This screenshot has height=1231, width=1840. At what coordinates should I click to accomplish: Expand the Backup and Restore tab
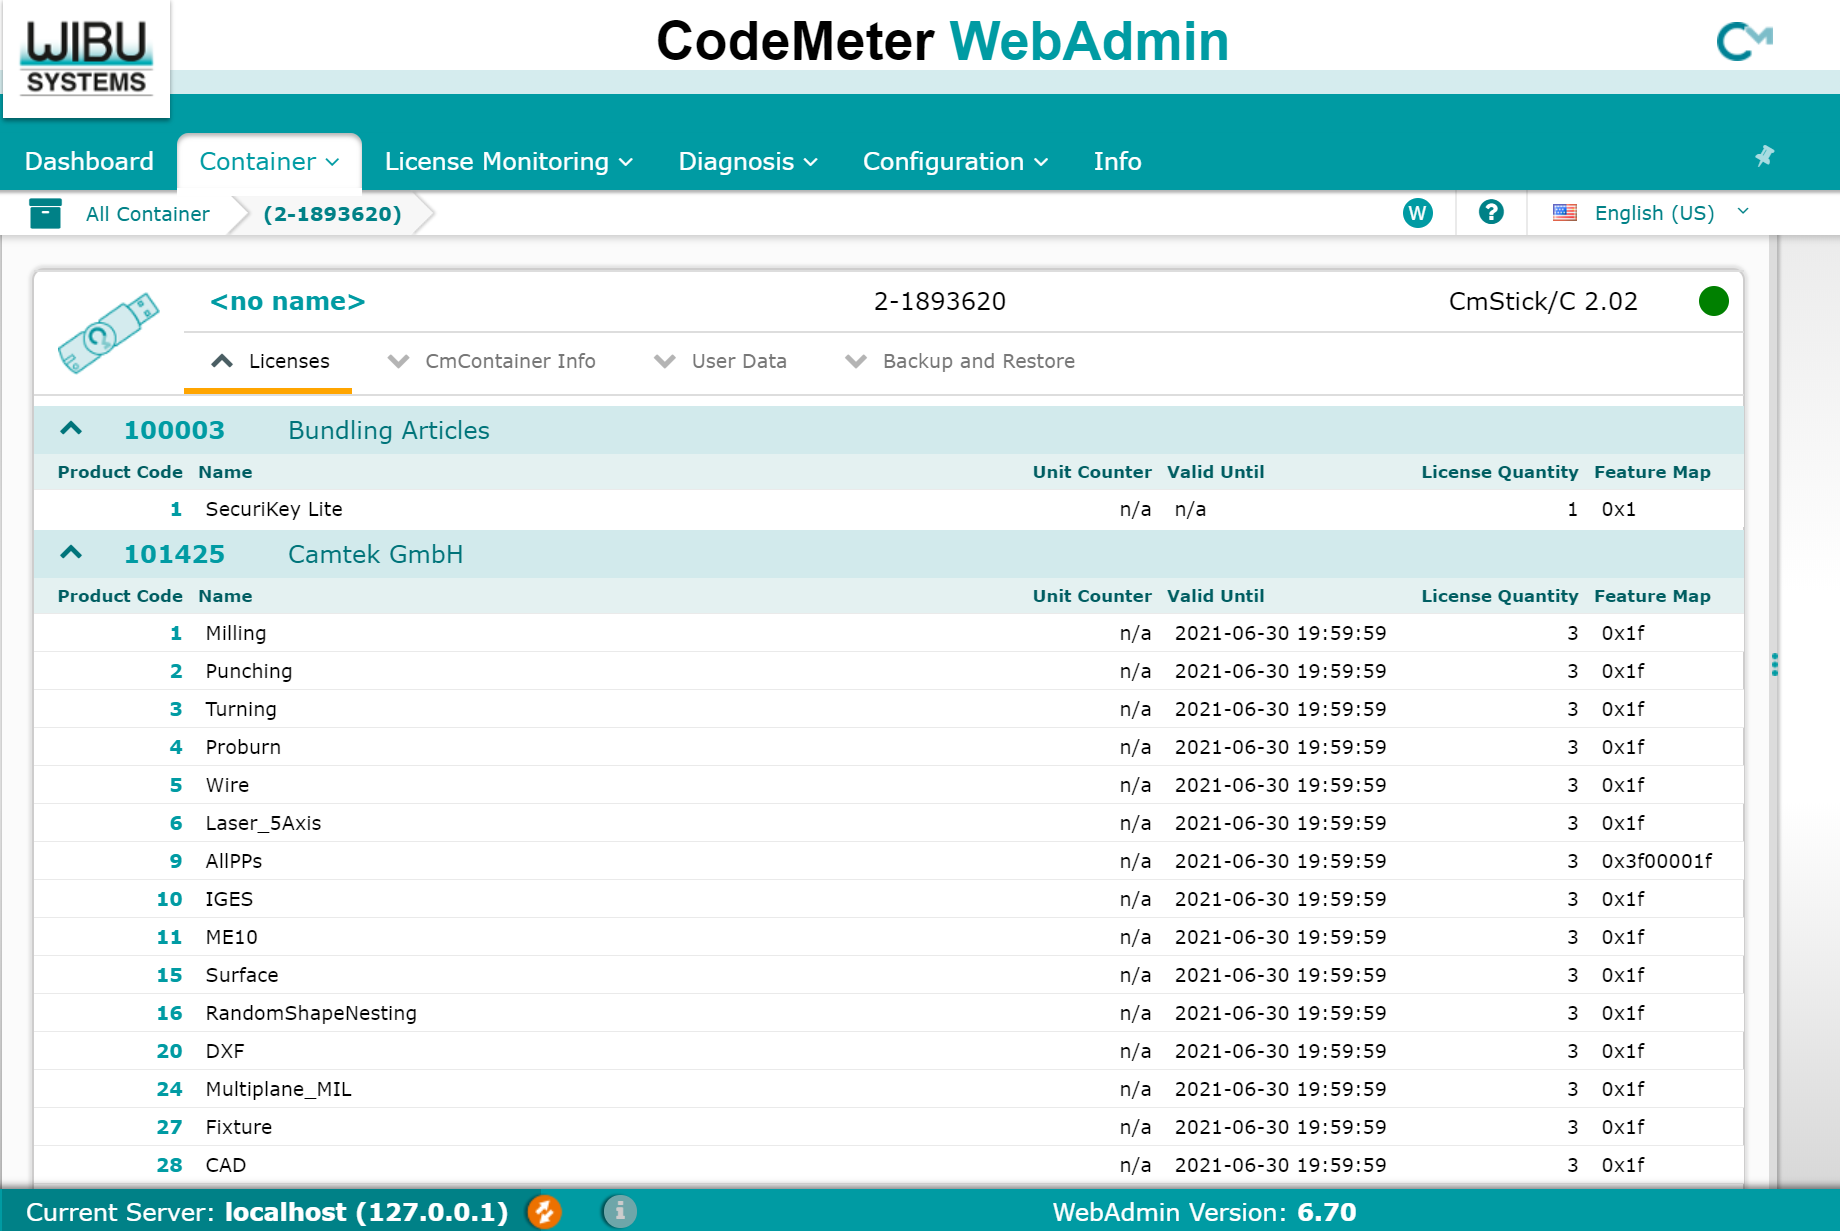point(960,361)
